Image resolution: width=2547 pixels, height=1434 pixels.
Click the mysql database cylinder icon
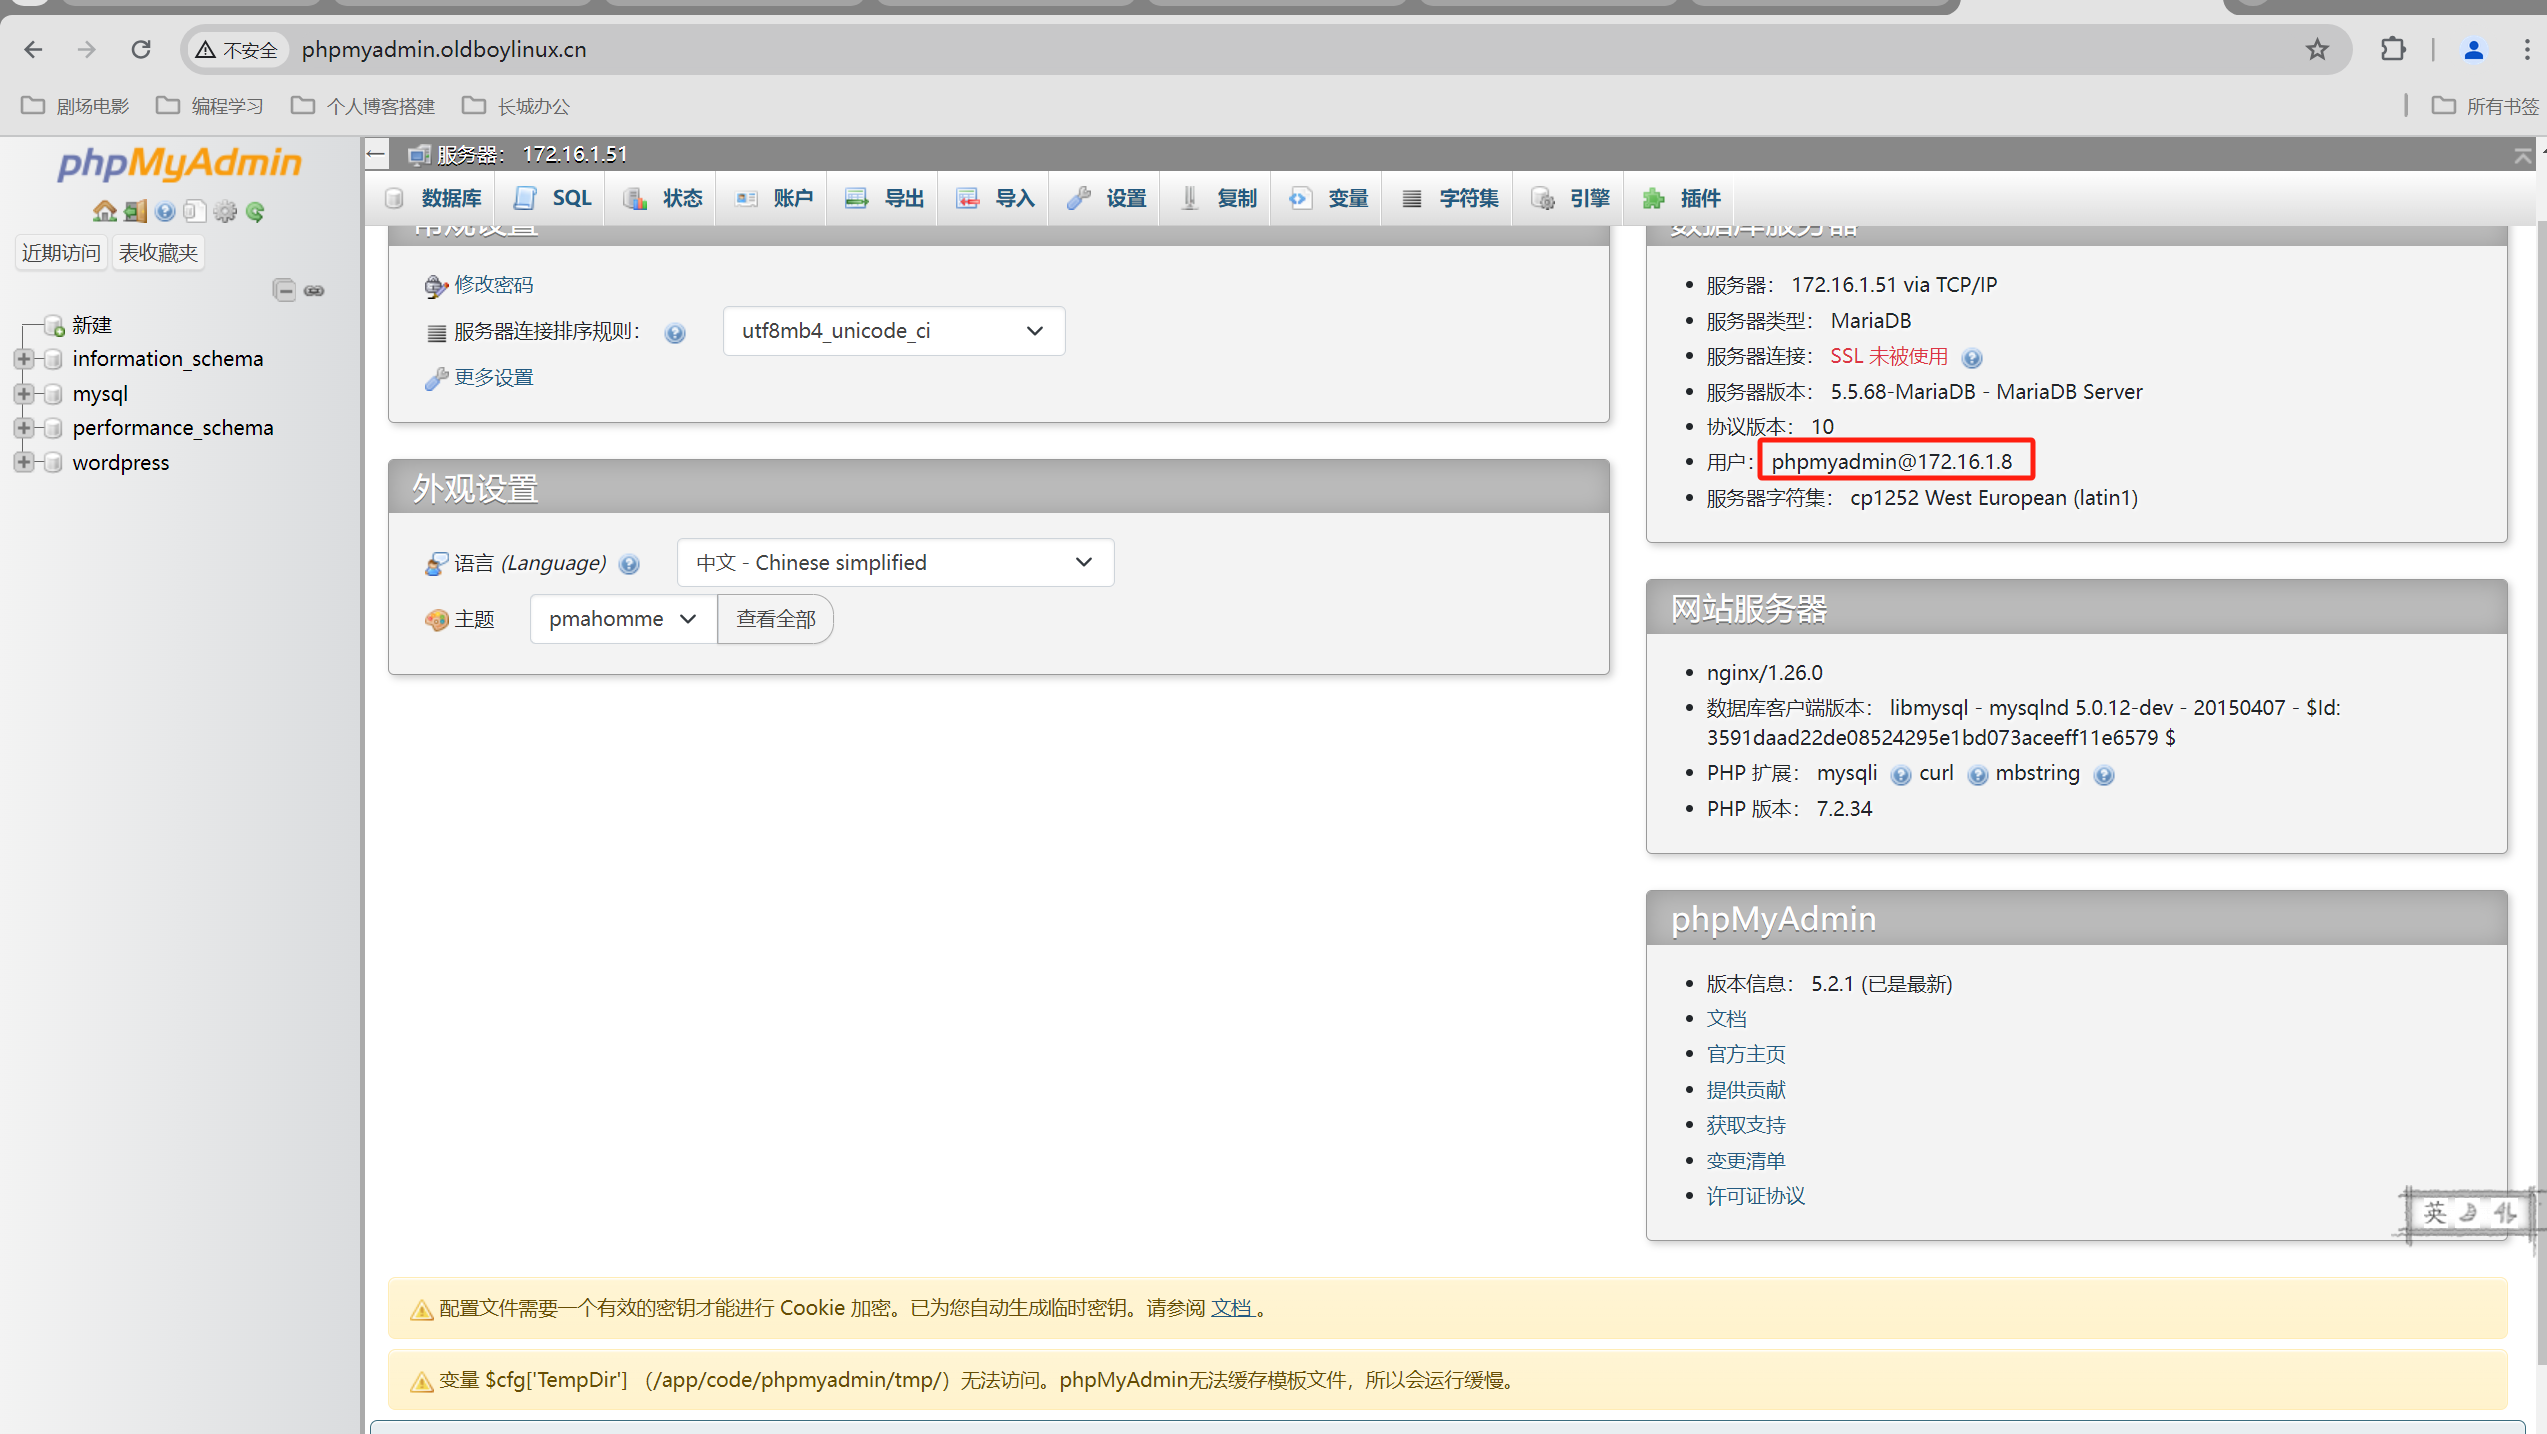click(x=54, y=394)
